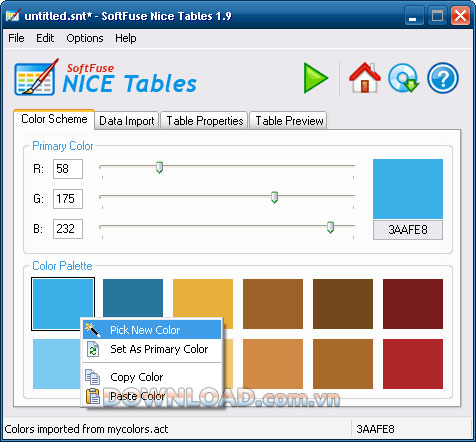
Task: Open the red house home icon
Action: coord(365,78)
